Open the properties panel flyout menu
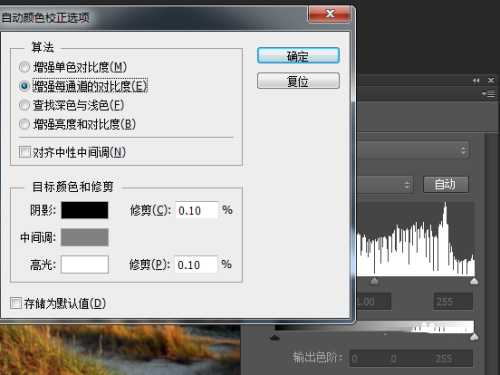 (489, 94)
